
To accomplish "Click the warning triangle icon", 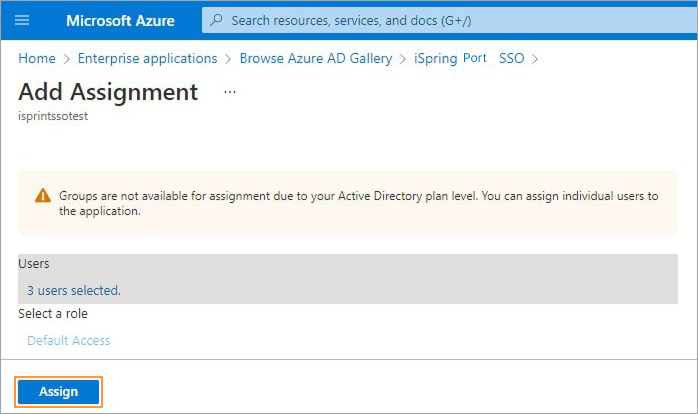I will 43,195.
